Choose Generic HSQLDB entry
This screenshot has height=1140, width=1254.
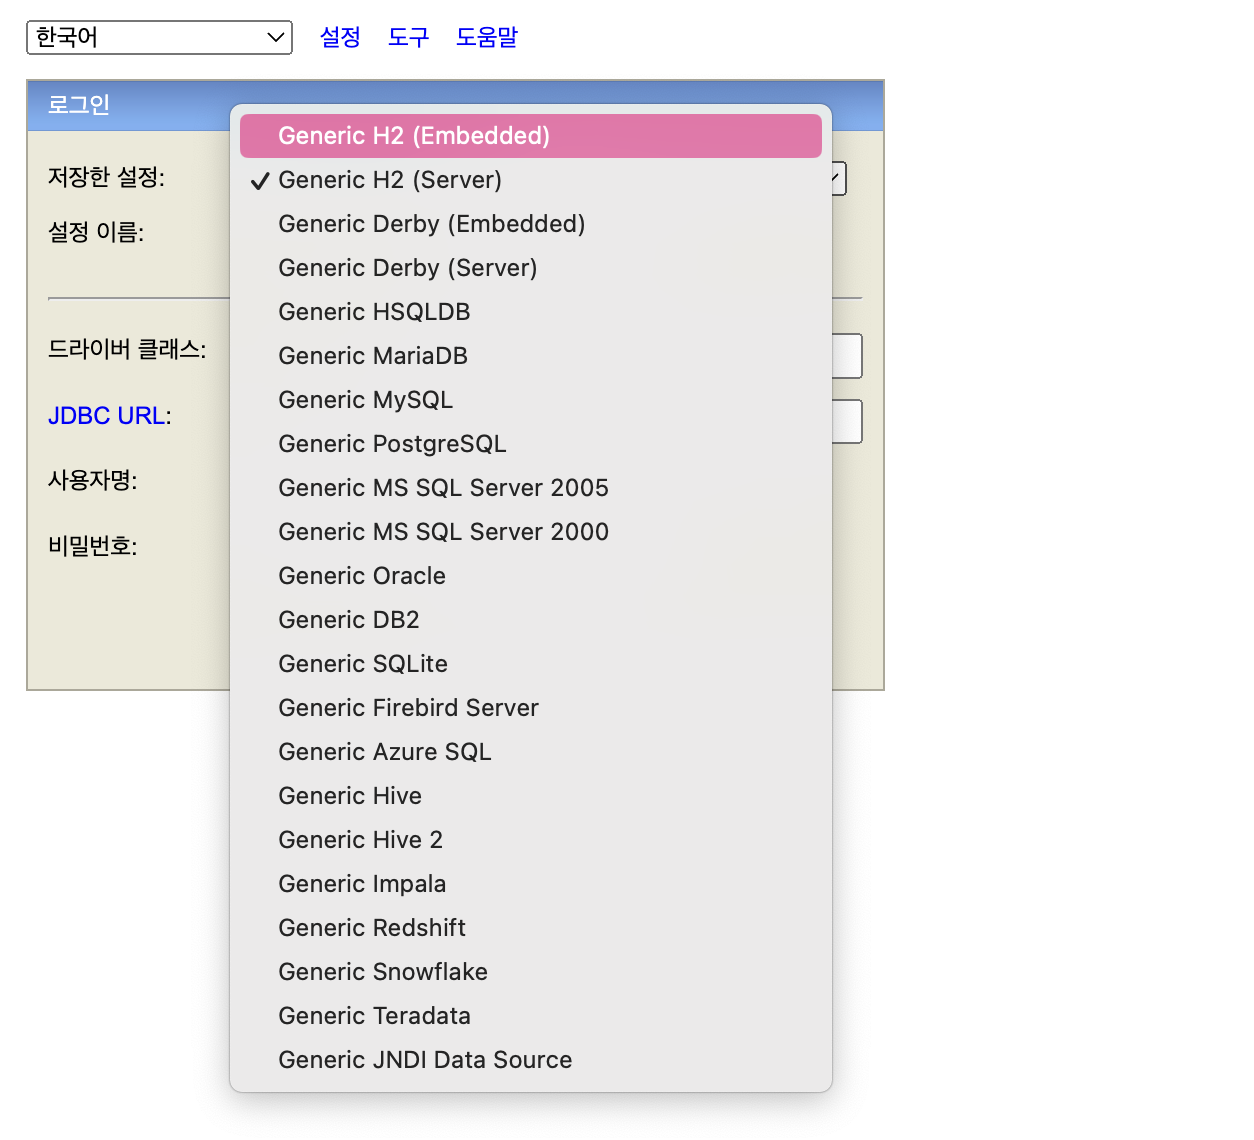pyautogui.click(x=531, y=312)
